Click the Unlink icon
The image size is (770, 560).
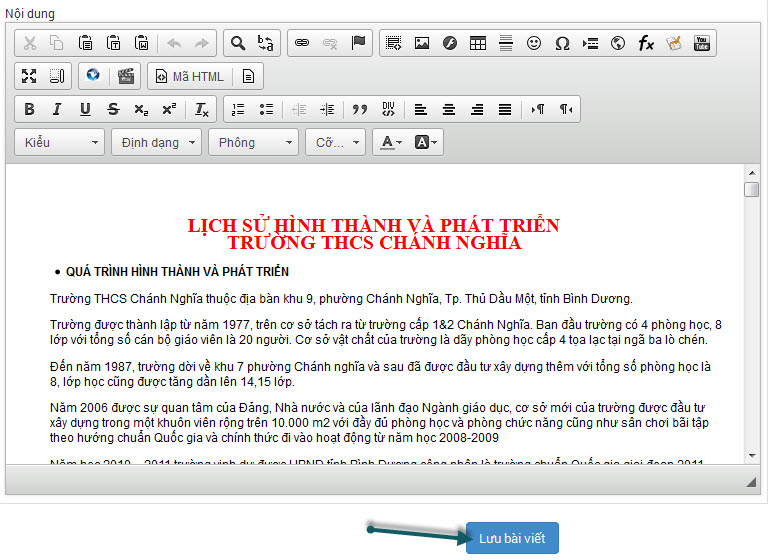coord(330,43)
